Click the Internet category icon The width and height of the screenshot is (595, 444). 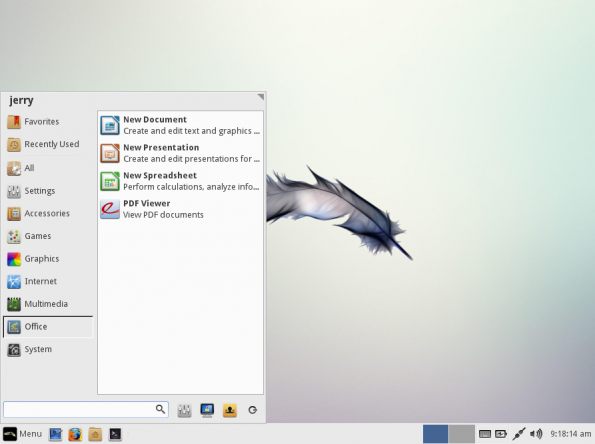14,282
